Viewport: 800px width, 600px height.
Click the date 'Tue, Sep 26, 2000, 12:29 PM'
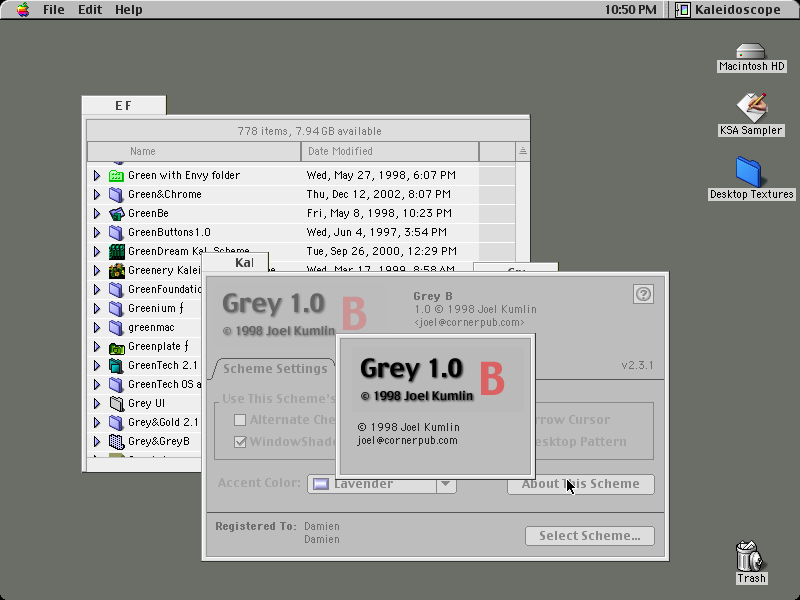point(382,252)
